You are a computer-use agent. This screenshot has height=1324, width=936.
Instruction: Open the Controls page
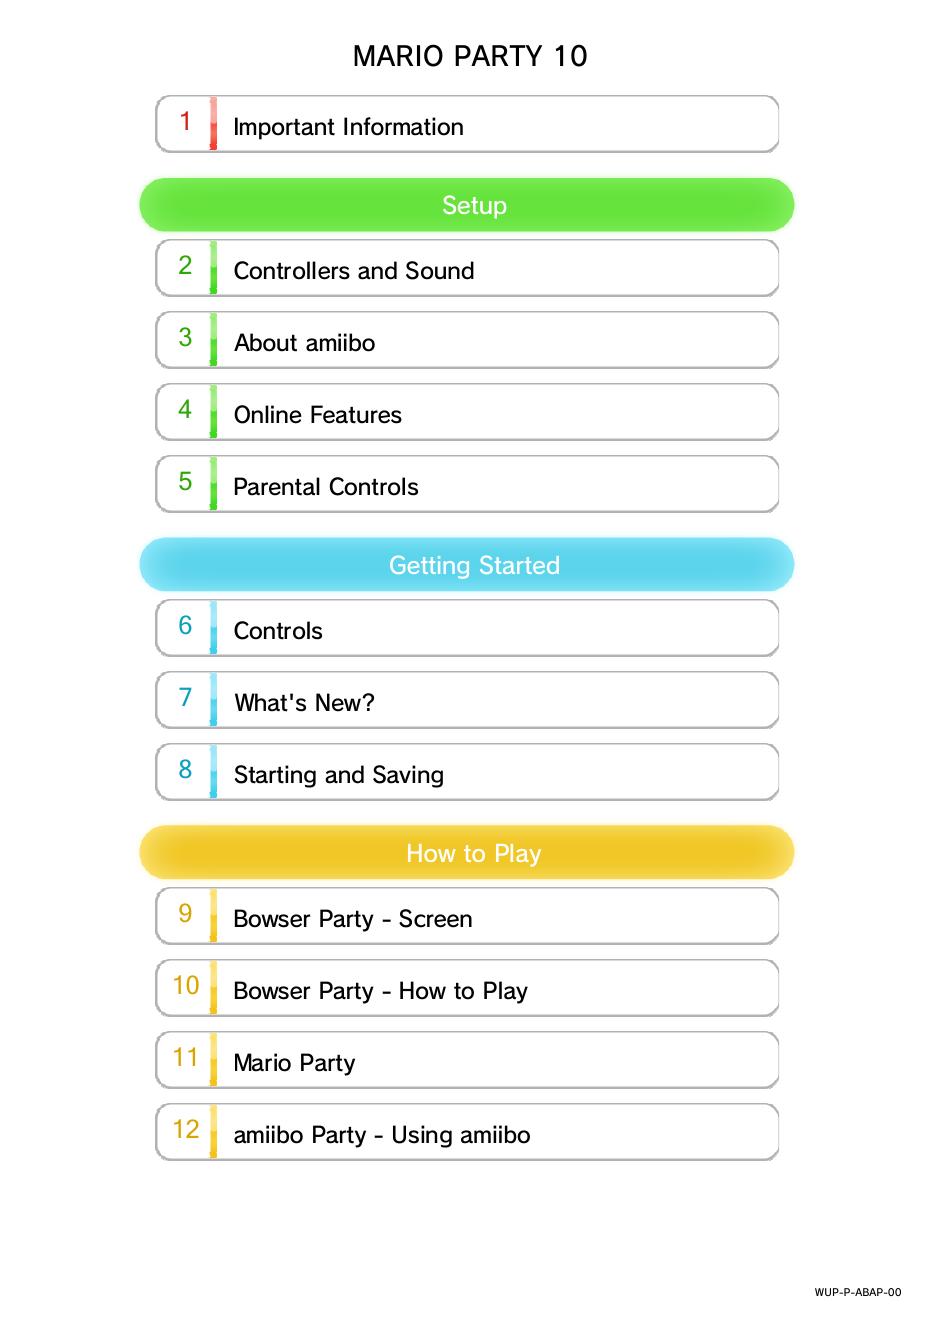click(x=466, y=630)
